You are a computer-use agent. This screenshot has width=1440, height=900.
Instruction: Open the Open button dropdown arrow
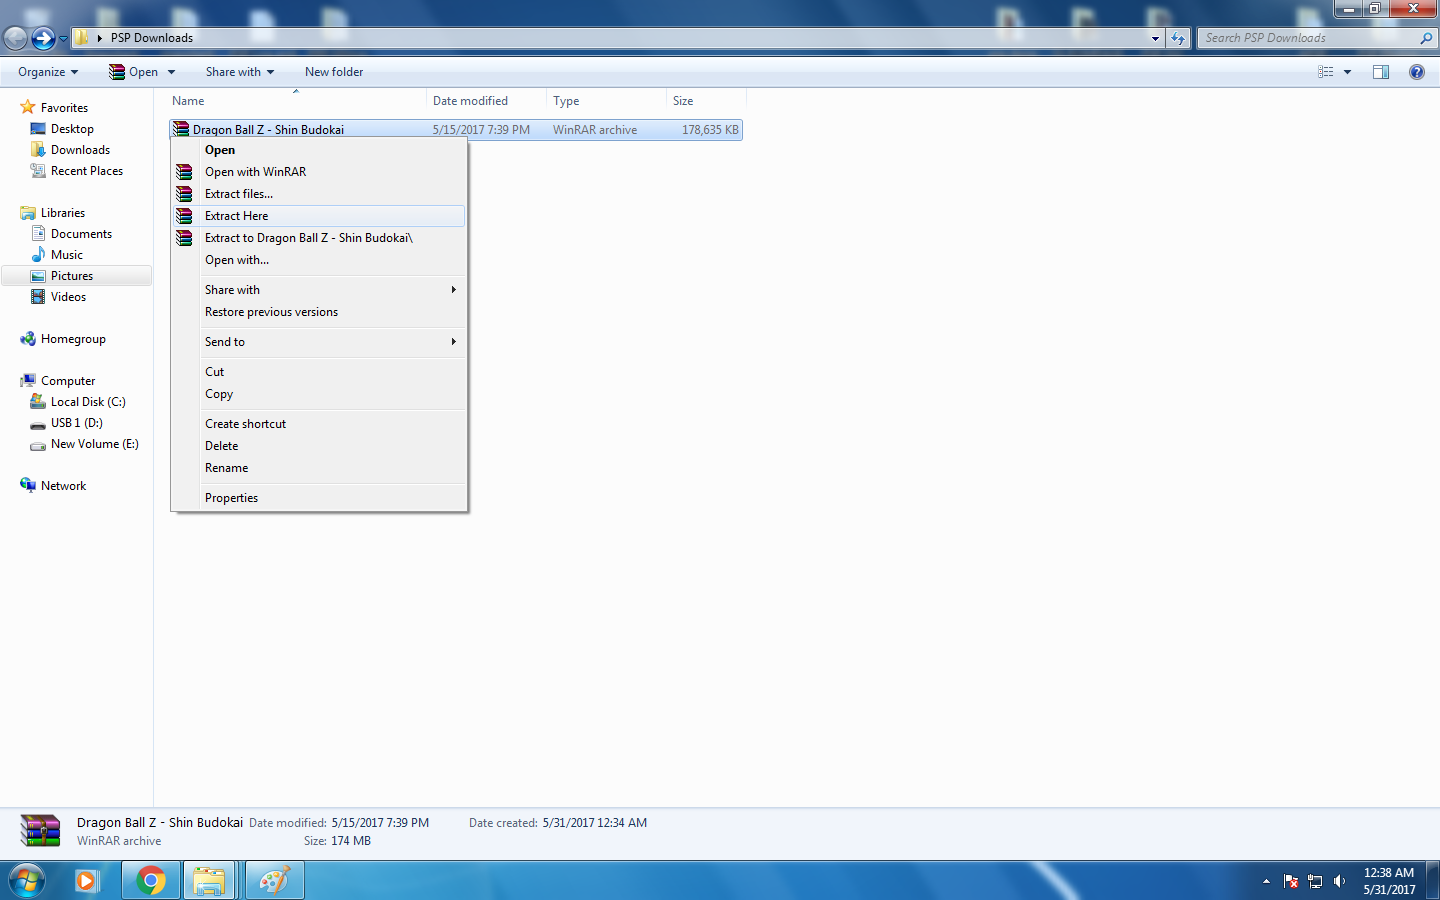pos(170,71)
